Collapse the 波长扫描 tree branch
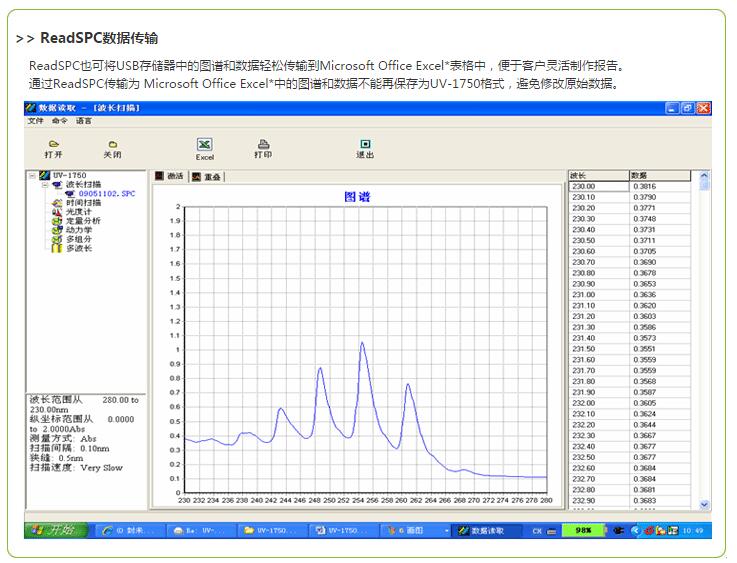The width and height of the screenshot is (737, 563). pyautogui.click(x=46, y=185)
